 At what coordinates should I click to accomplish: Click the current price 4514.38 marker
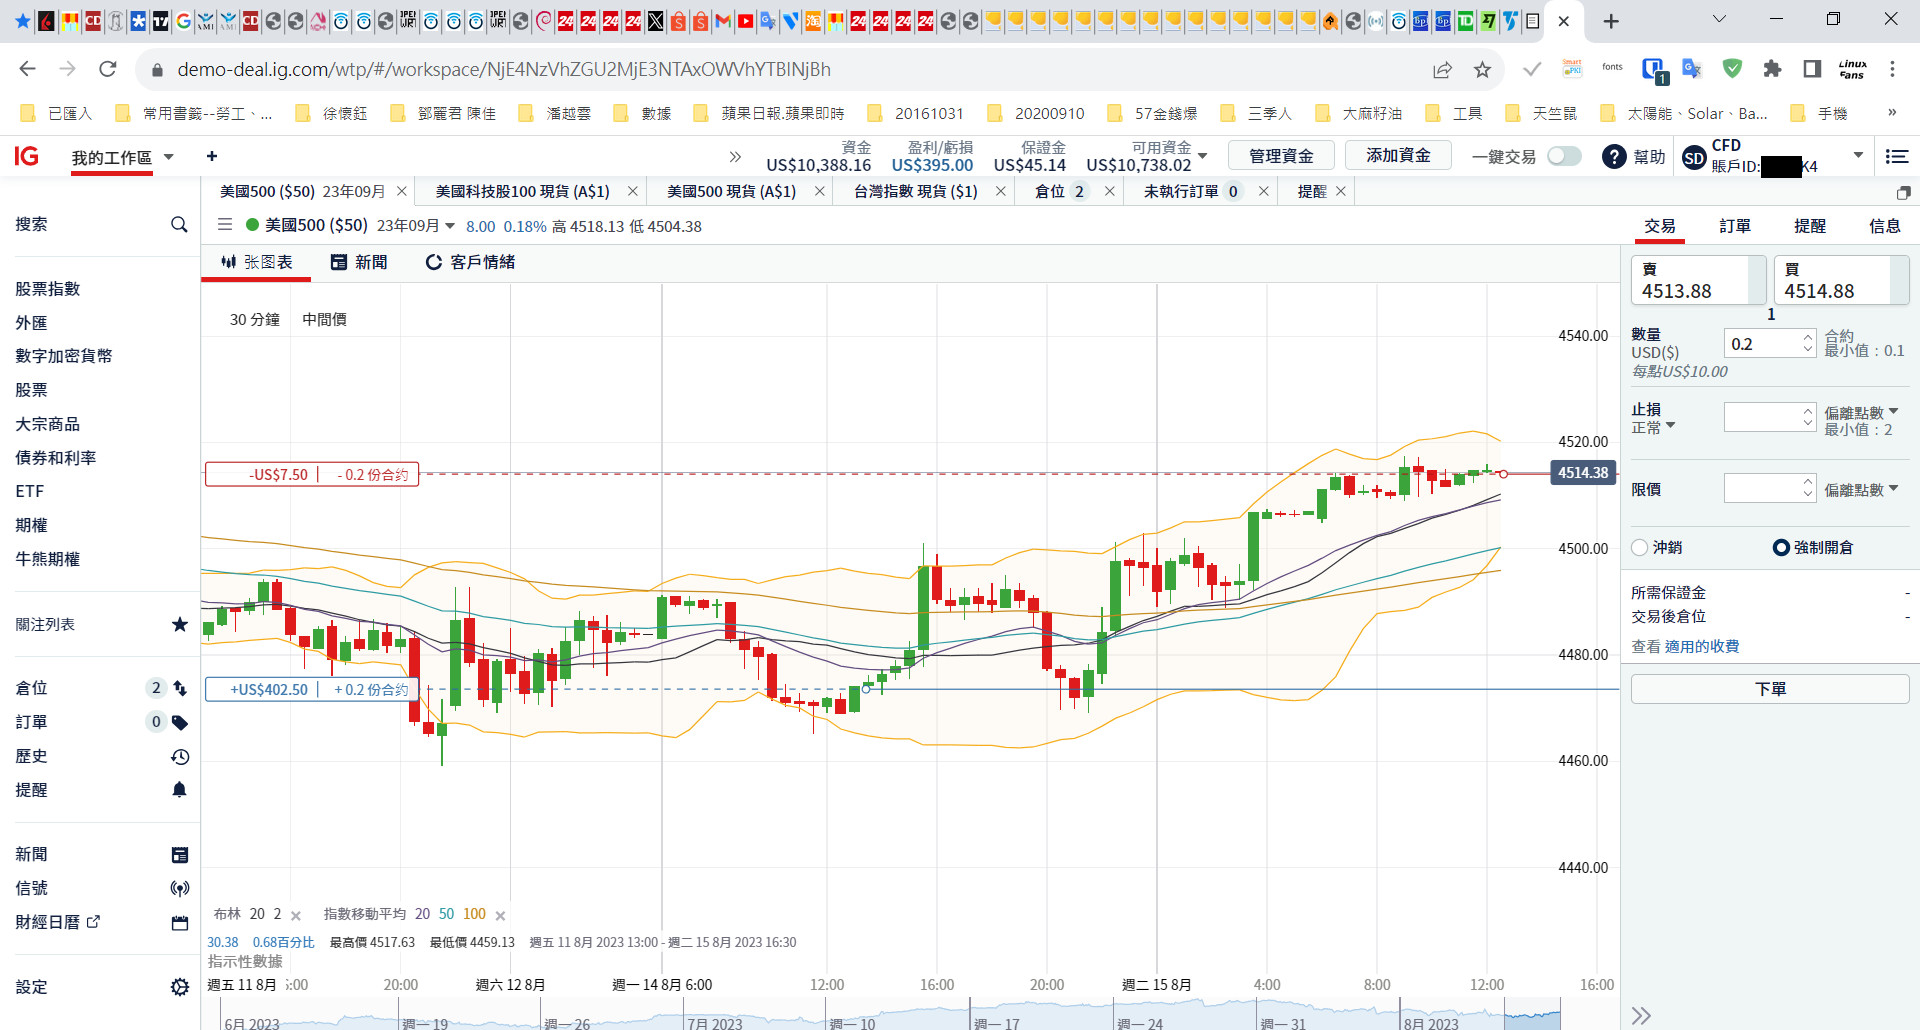(1583, 473)
